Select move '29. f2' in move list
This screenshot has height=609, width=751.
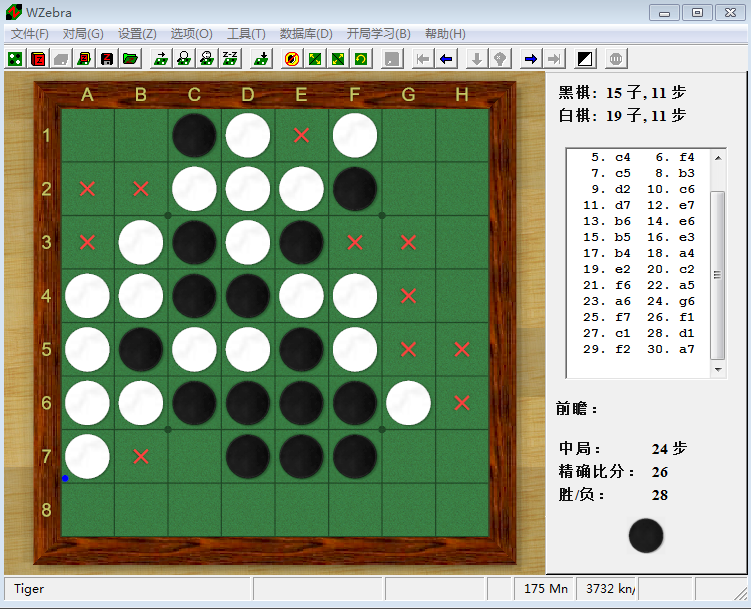pyautogui.click(x=607, y=349)
